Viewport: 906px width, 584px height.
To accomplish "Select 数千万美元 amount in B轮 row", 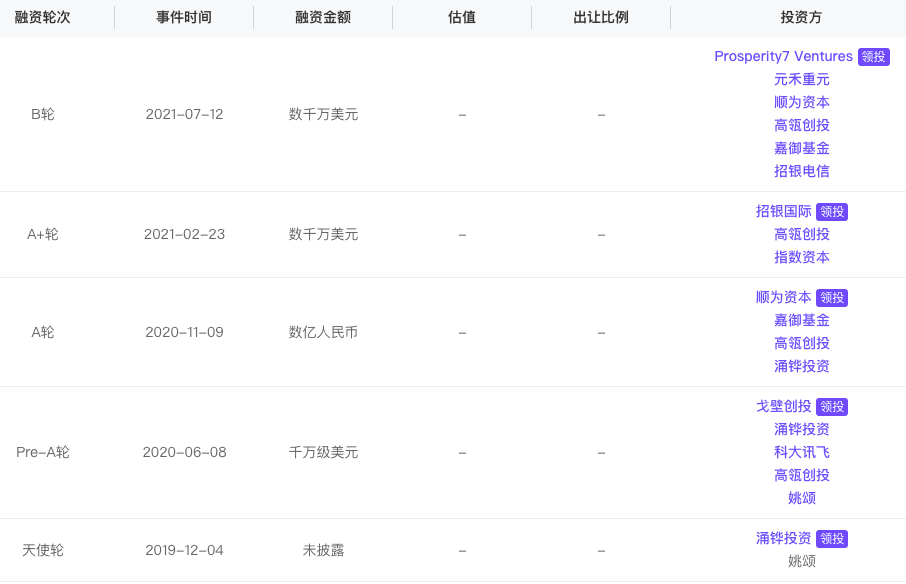I will (323, 114).
